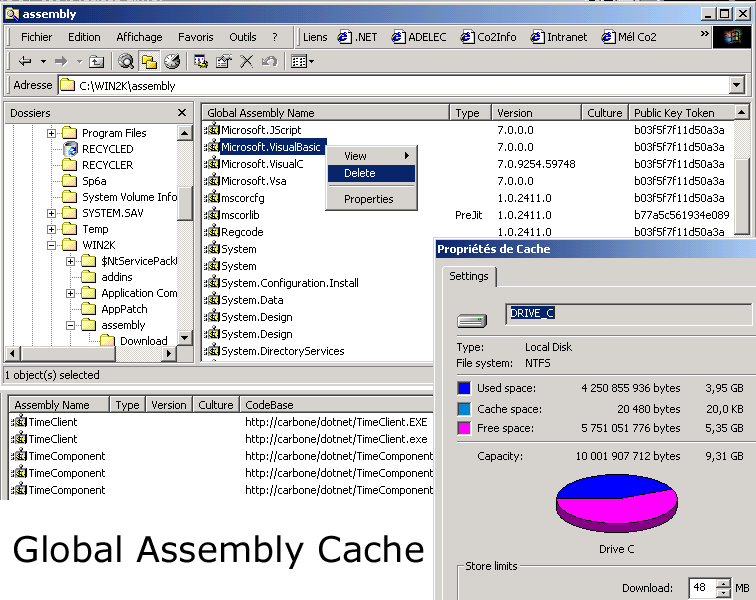Select the mscorlib assembly icon
The height and width of the screenshot is (600, 756).
coord(212,215)
